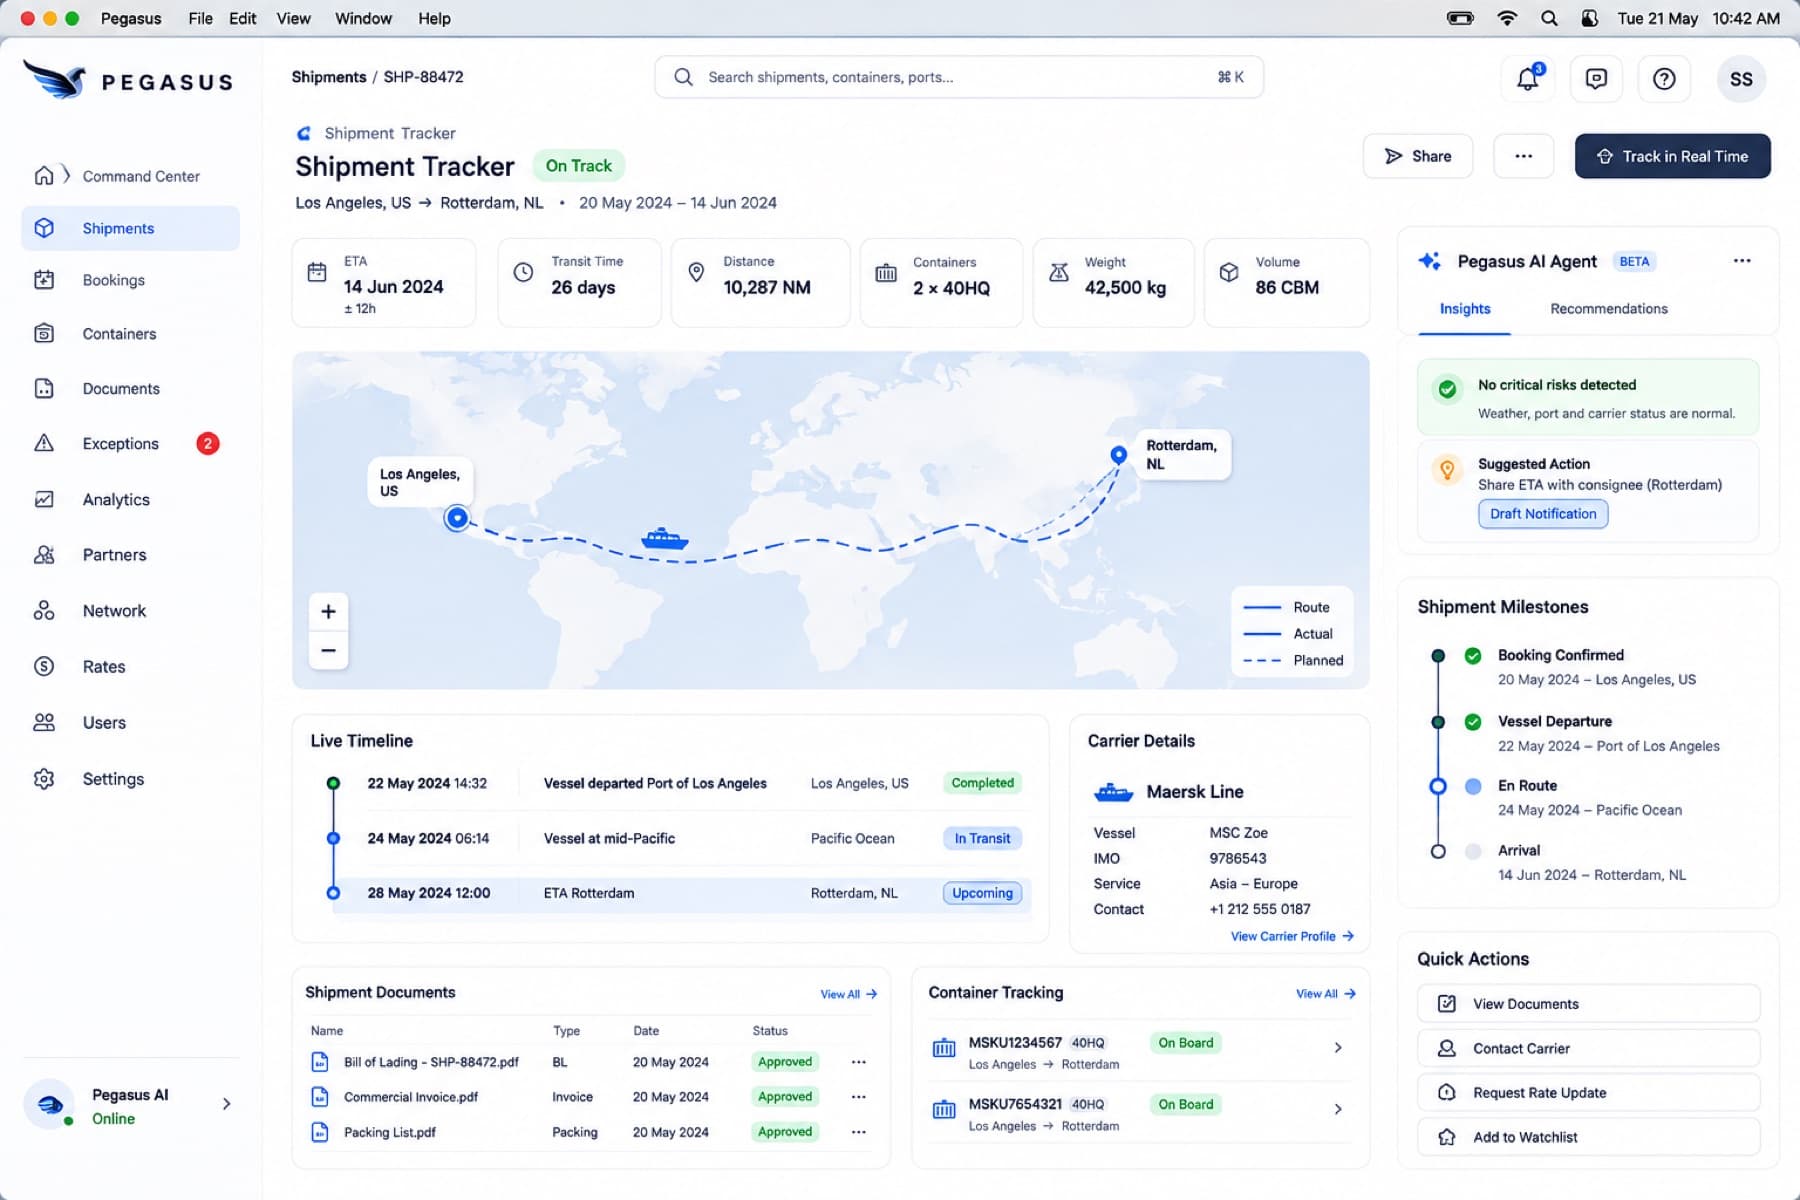The height and width of the screenshot is (1200, 1800).
Task: Open the notifications bell
Action: coord(1528,78)
